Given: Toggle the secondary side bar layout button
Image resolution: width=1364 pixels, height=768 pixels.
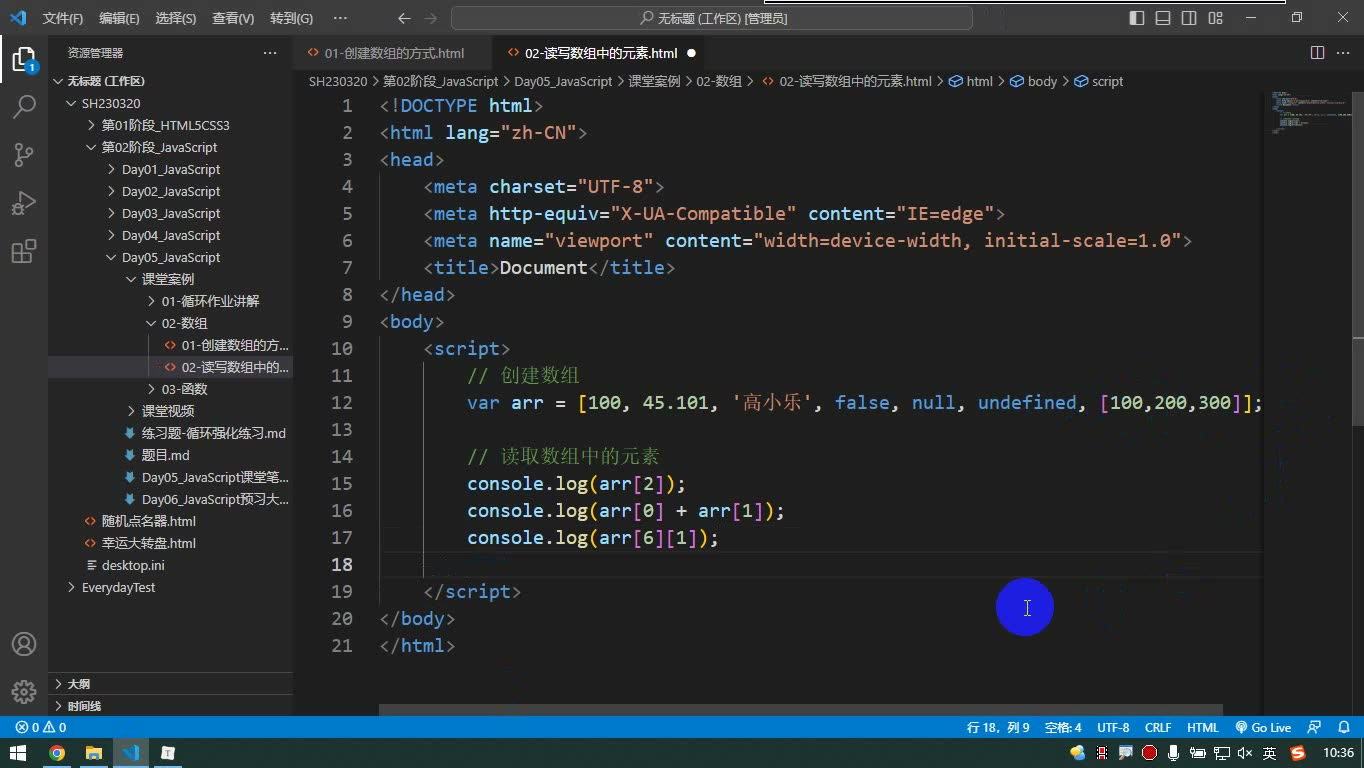Looking at the screenshot, I should coord(1189,18).
